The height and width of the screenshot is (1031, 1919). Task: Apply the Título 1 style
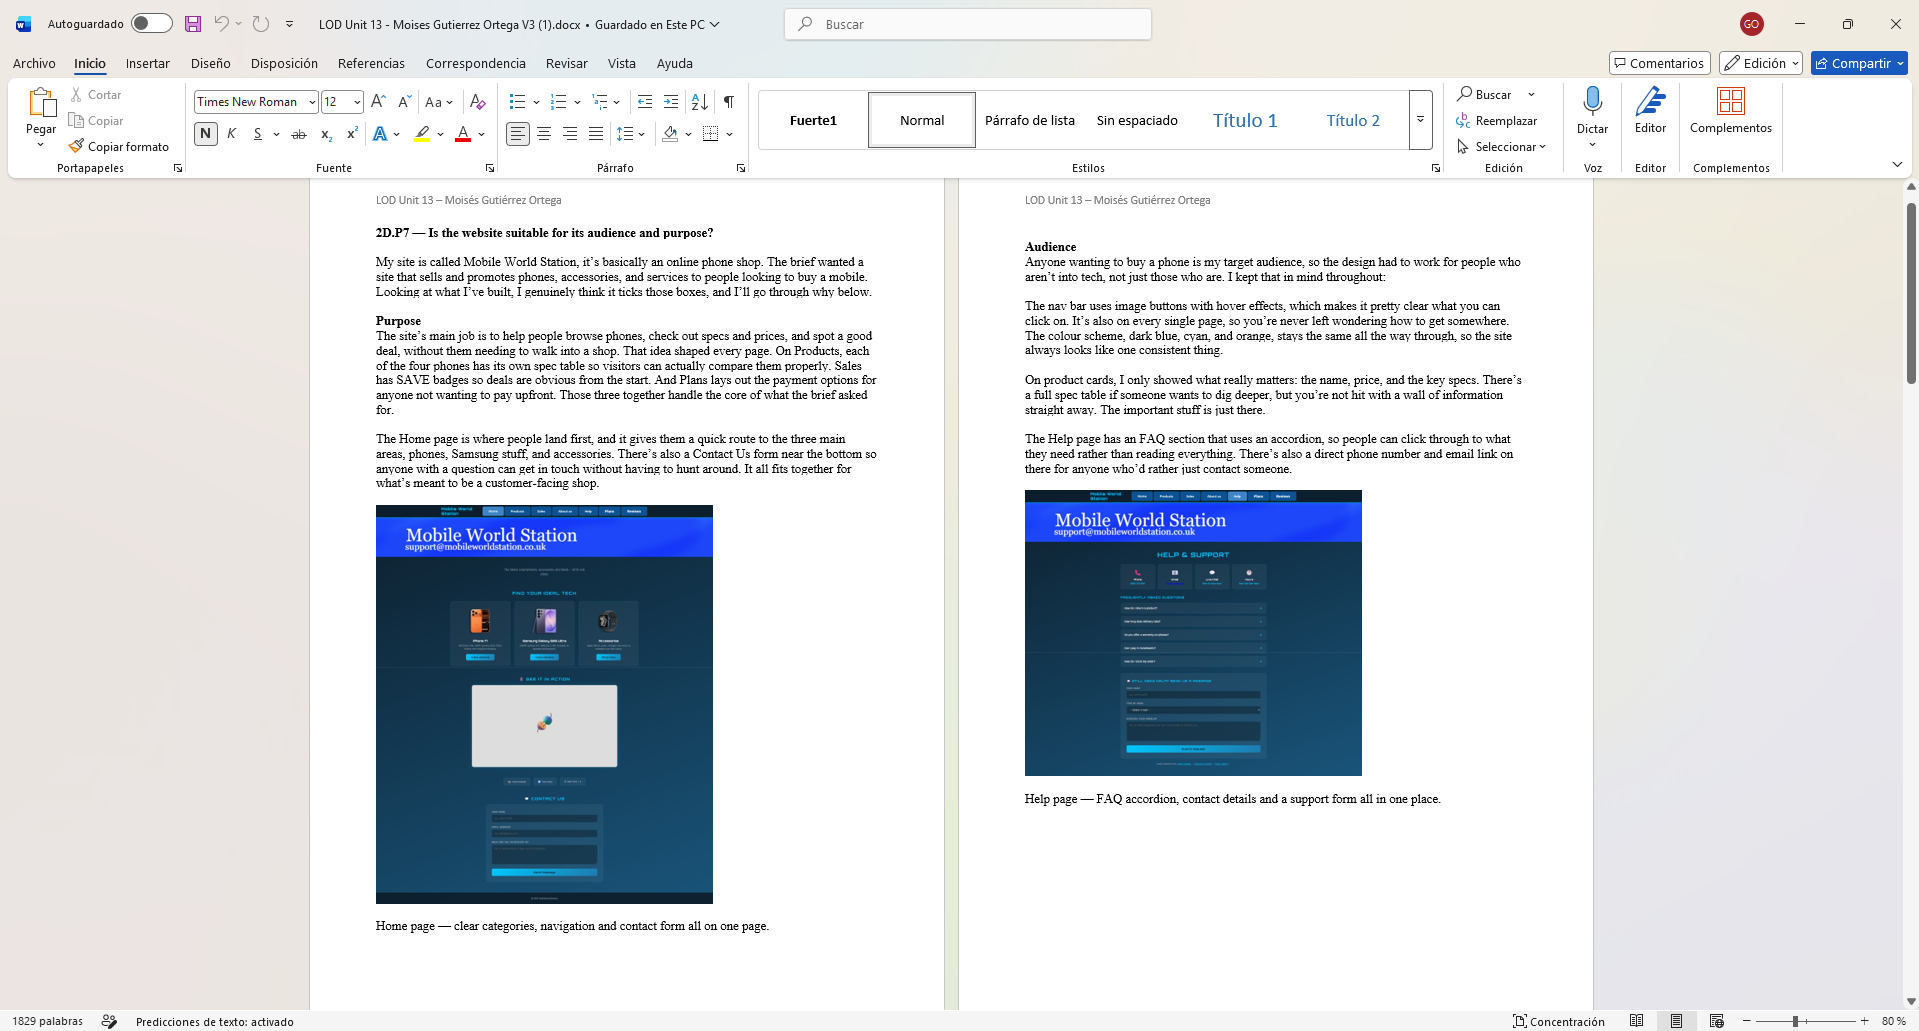(1245, 120)
